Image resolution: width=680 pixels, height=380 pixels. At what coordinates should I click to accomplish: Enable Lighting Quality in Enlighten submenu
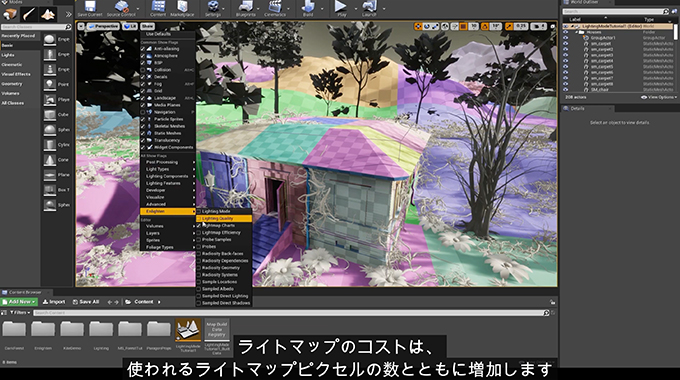pos(224,219)
